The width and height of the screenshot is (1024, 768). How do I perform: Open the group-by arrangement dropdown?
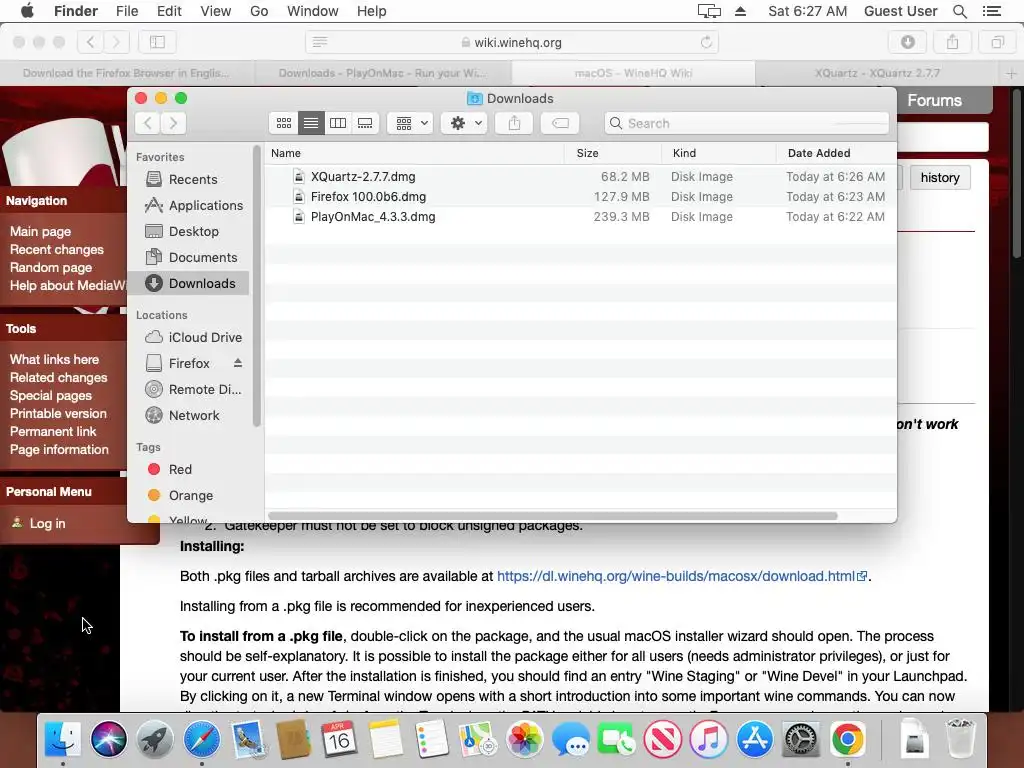[410, 123]
